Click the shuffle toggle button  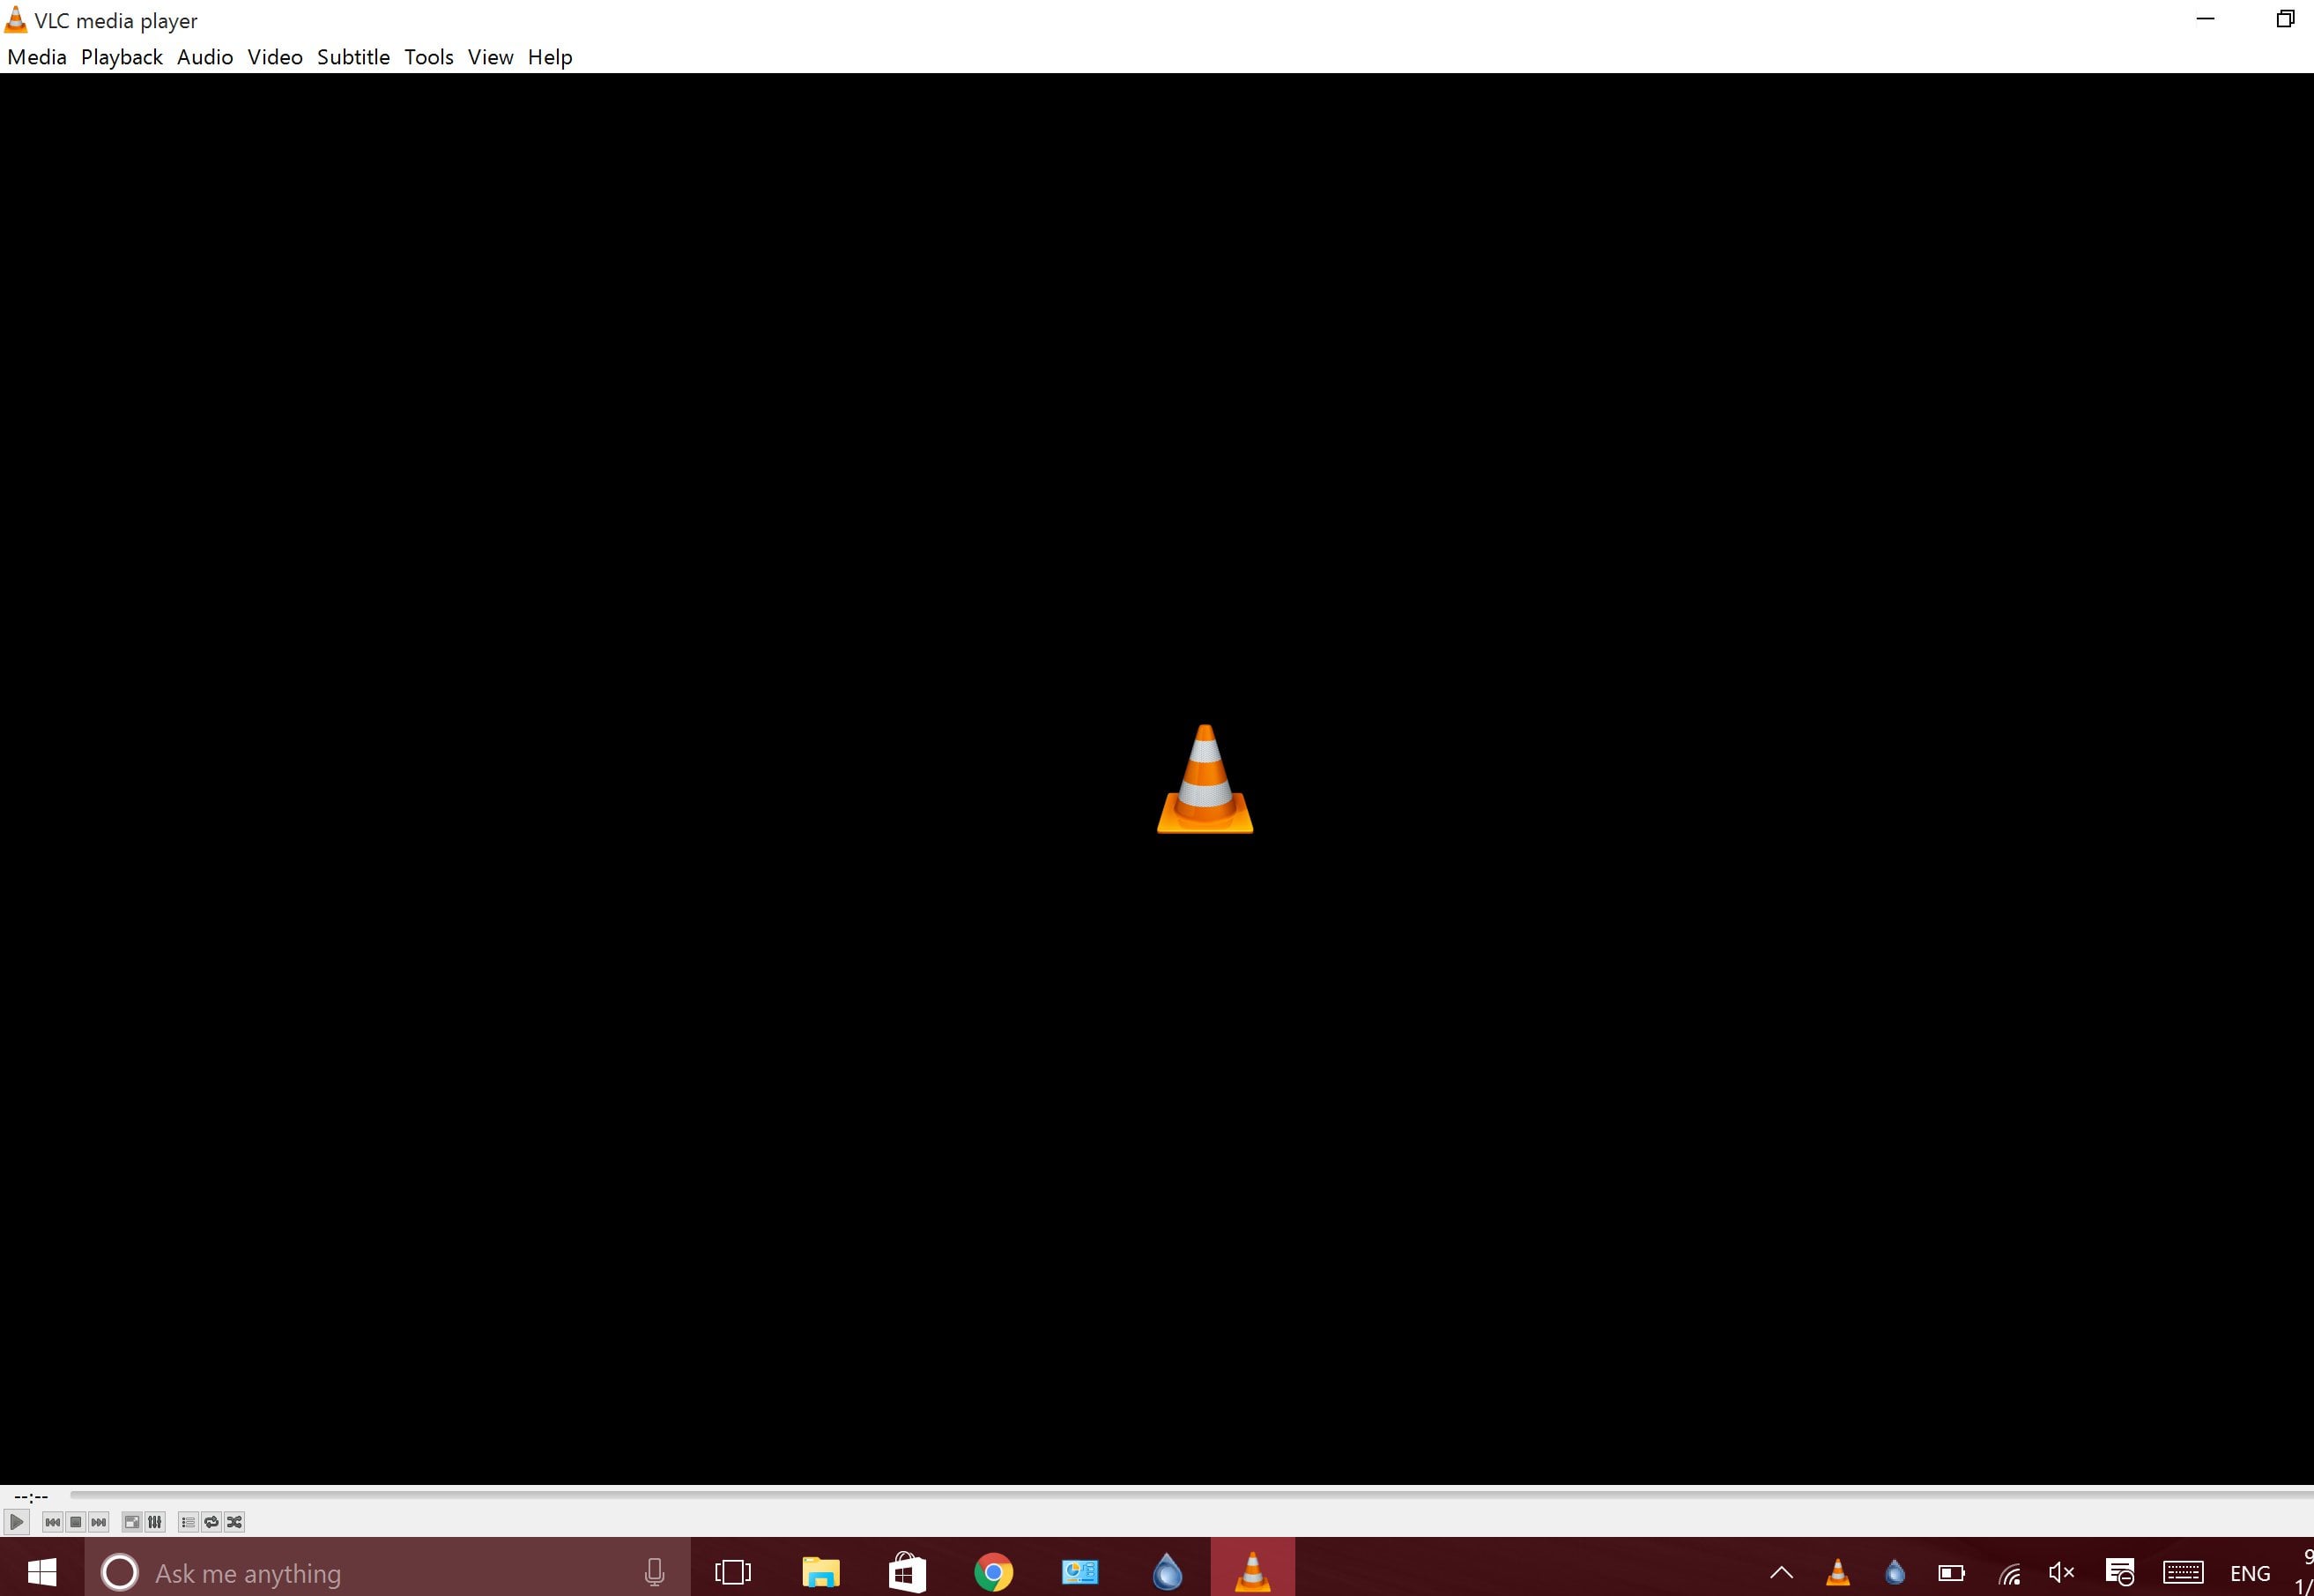(234, 1522)
